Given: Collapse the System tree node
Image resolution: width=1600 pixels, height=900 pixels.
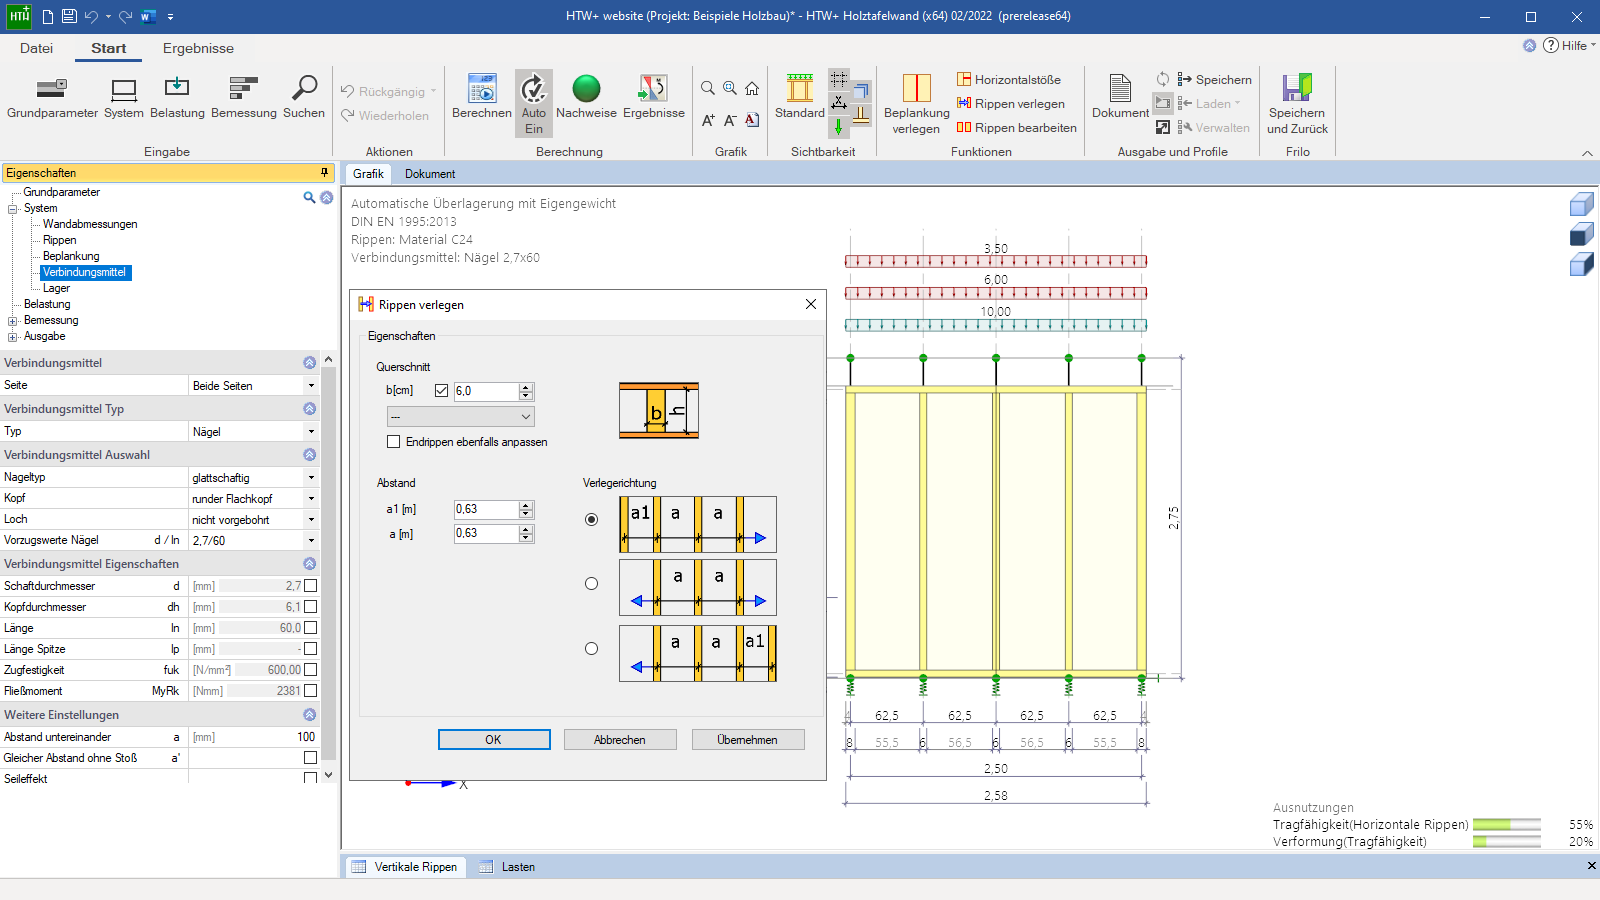Looking at the screenshot, I should tap(13, 209).
